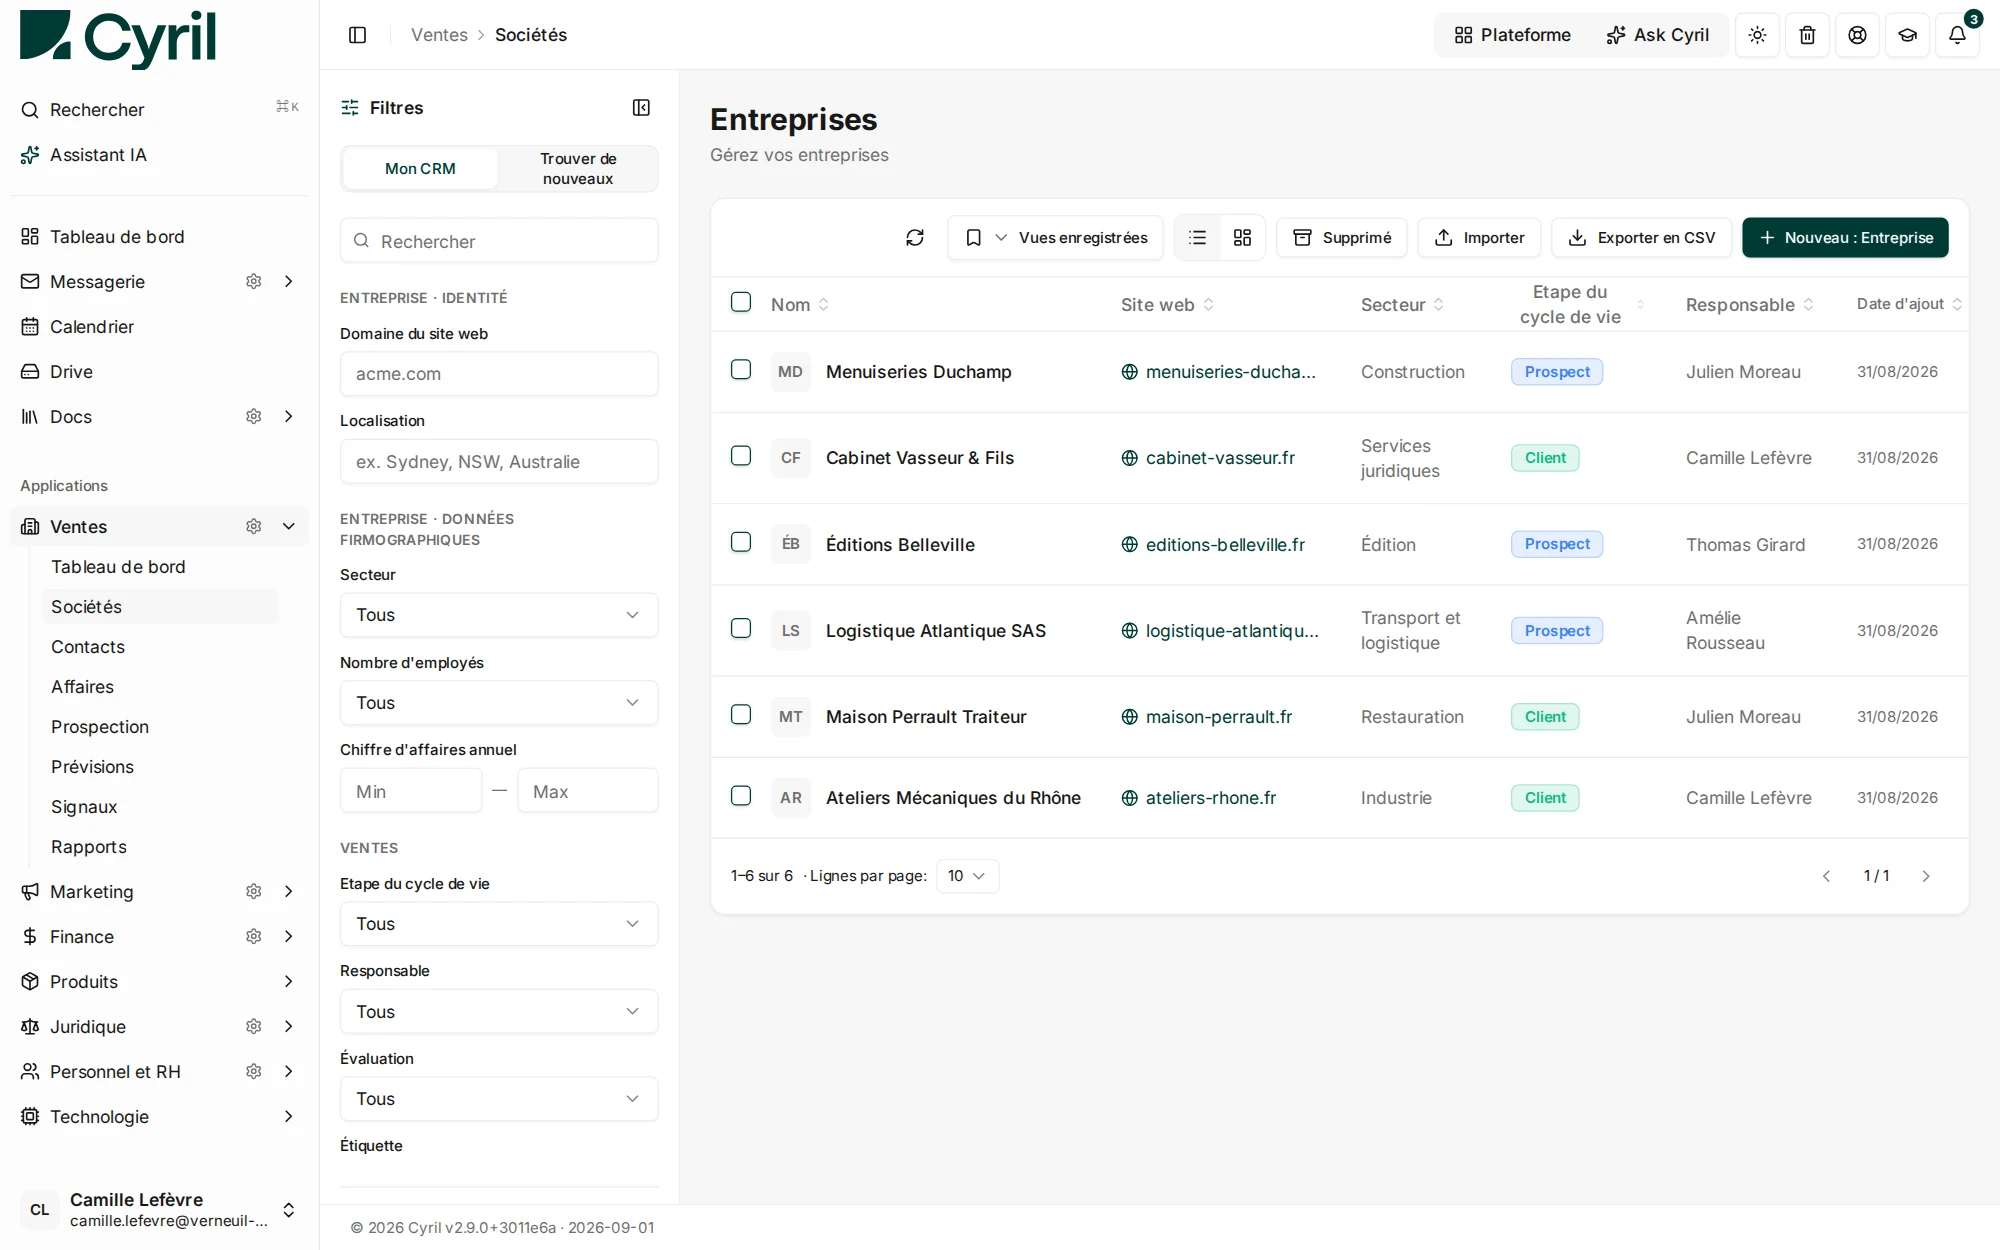
Task: Open cabinet-vasseur.fr website link
Action: click(1220, 458)
